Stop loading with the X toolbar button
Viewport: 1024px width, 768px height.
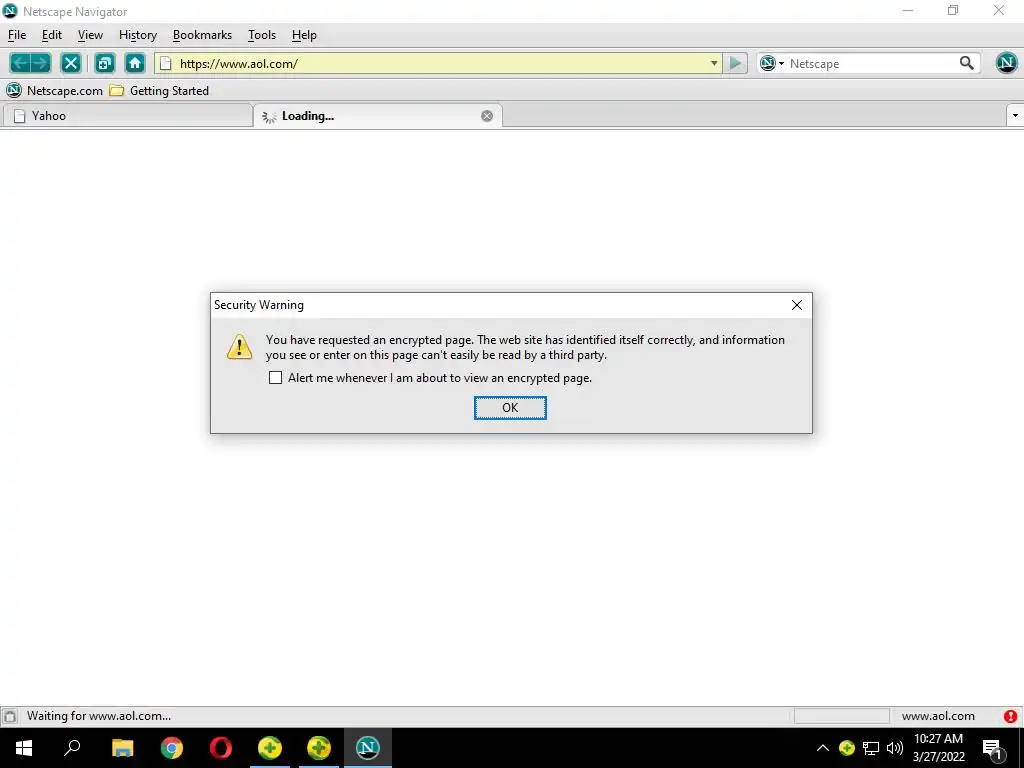71,63
